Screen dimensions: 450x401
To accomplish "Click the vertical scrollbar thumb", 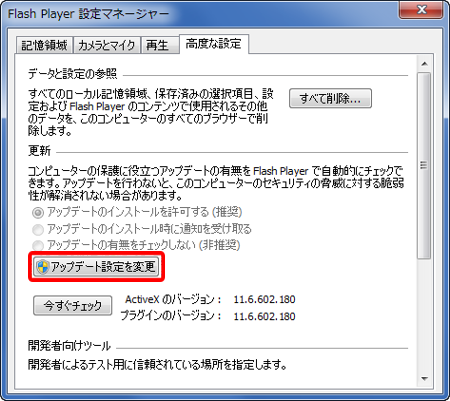I will point(424,165).
